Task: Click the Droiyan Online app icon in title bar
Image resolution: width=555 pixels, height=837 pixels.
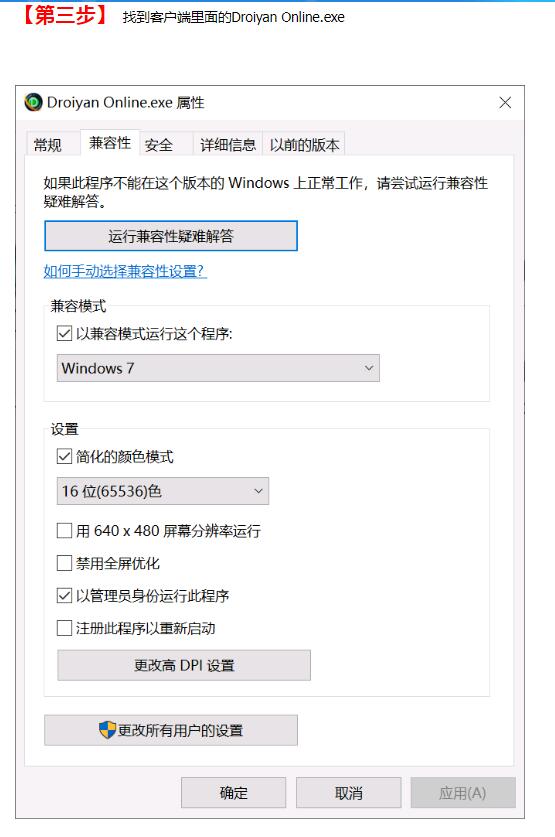Action: click(x=33, y=102)
